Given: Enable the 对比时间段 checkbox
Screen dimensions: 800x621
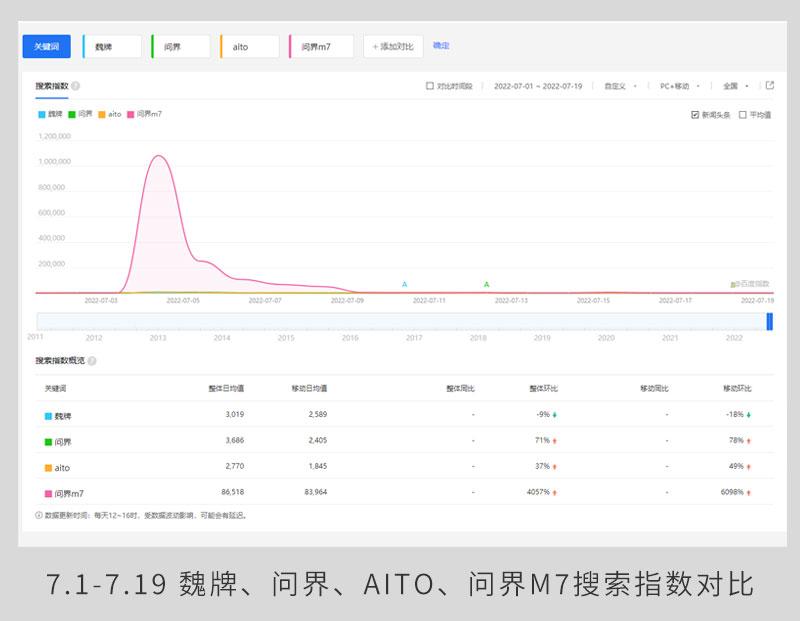Looking at the screenshot, I should pyautogui.click(x=430, y=86).
